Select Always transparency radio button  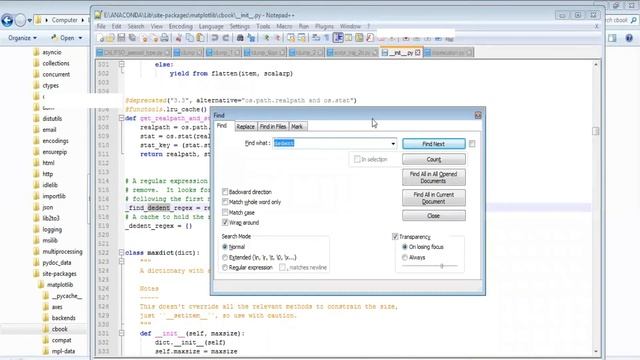(405, 258)
